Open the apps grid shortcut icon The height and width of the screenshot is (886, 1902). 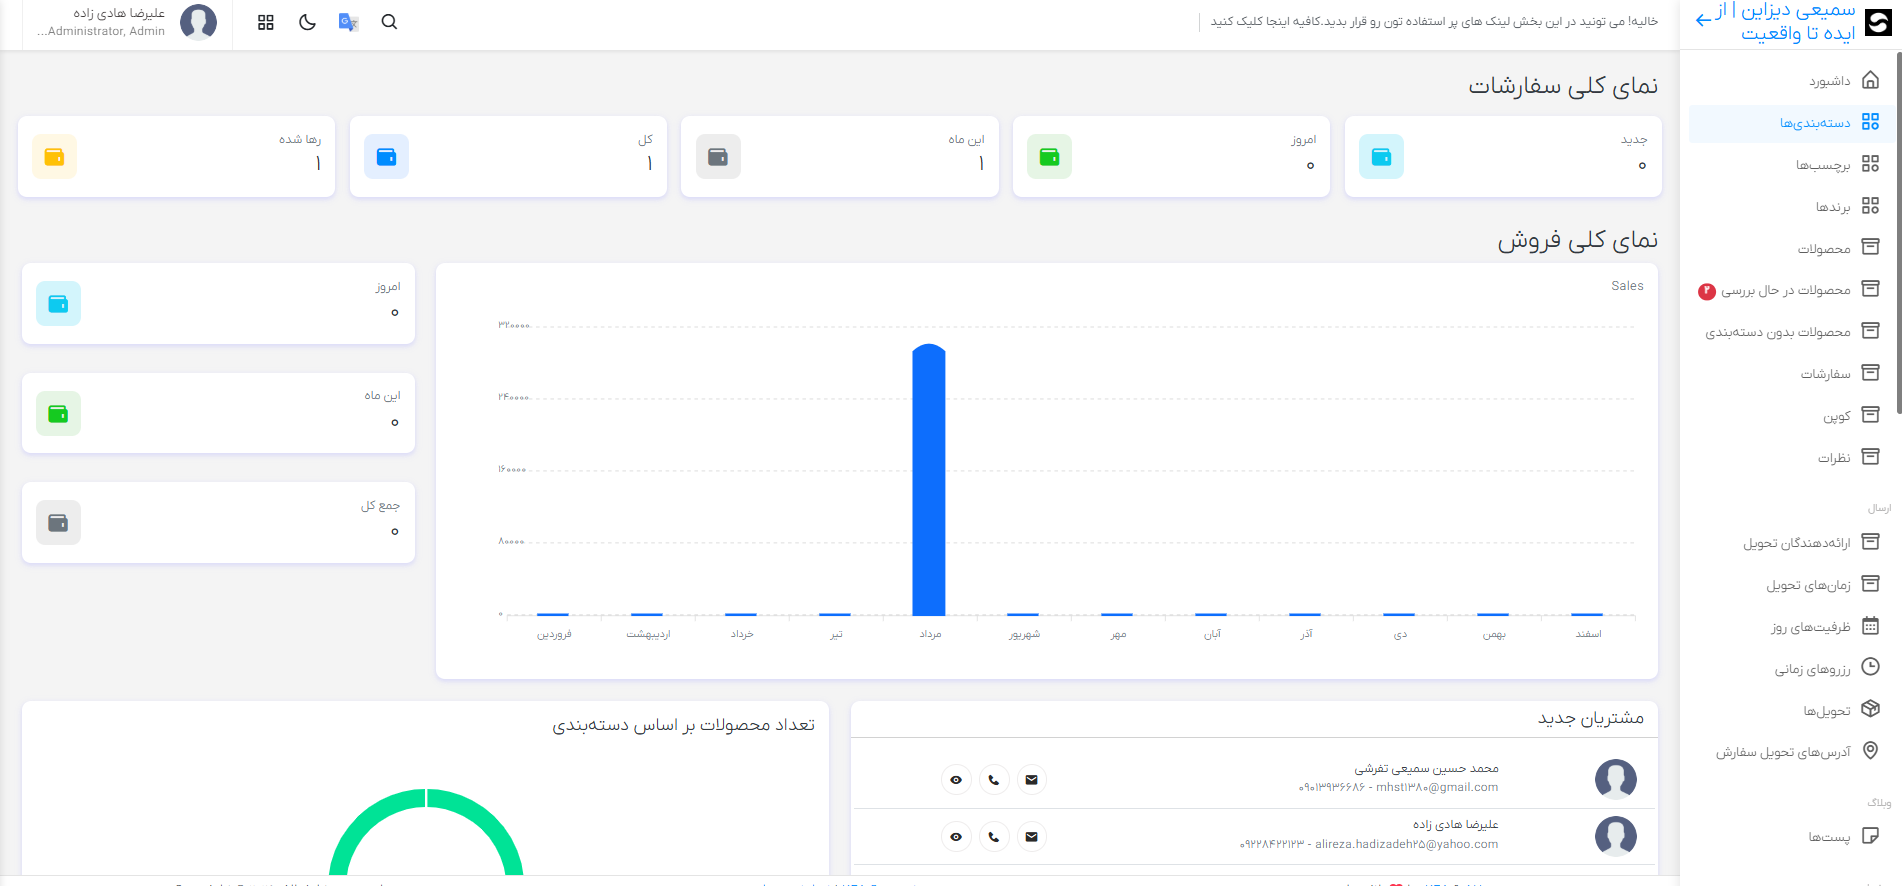(x=266, y=22)
